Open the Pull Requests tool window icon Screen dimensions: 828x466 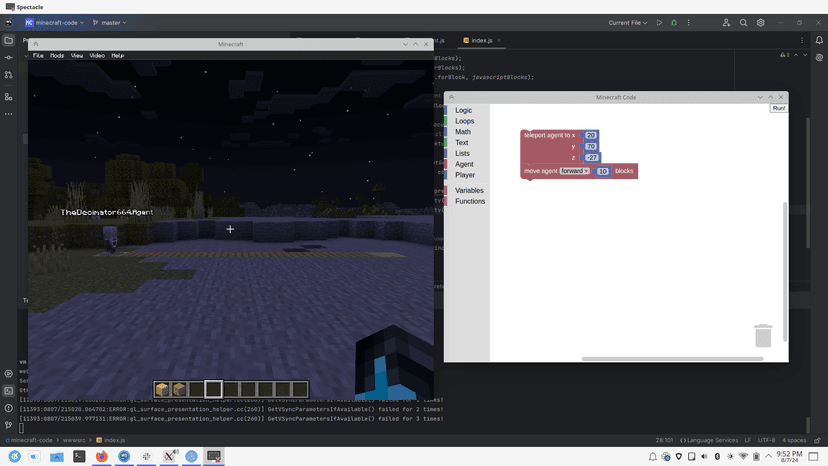(8, 75)
